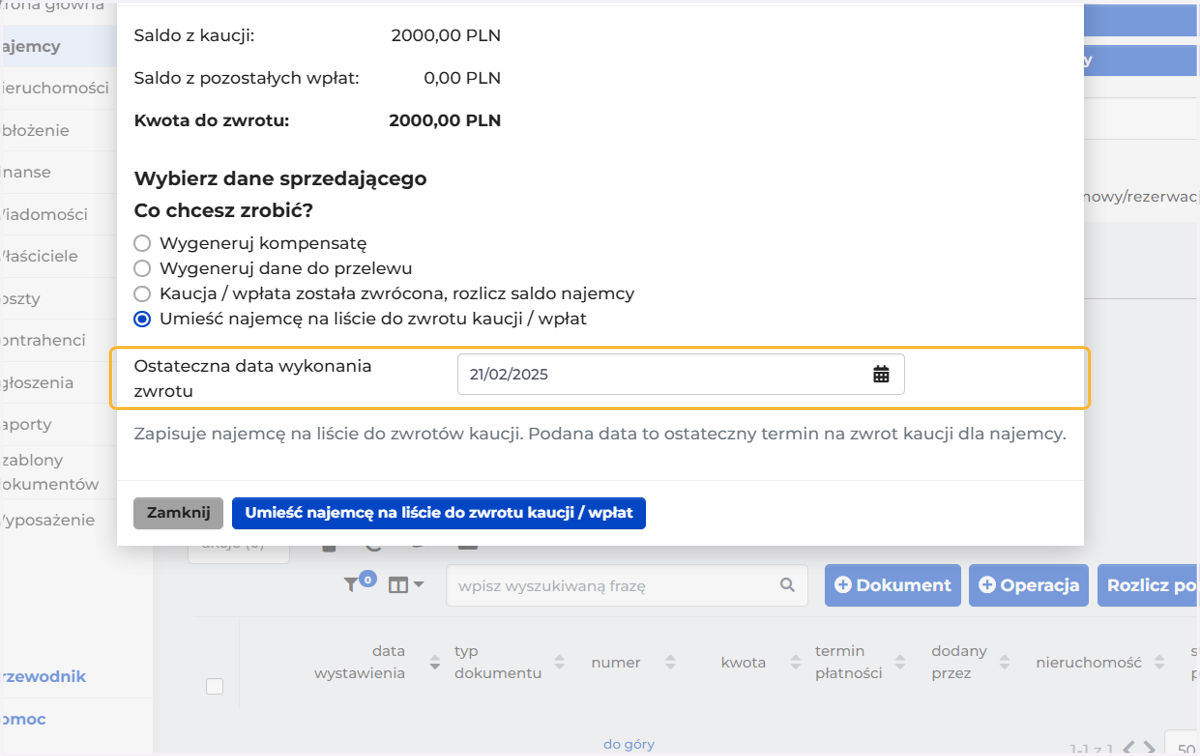Image resolution: width=1200 pixels, height=756 pixels.
Task: Open the calendar picker in the date field
Action: tap(881, 374)
